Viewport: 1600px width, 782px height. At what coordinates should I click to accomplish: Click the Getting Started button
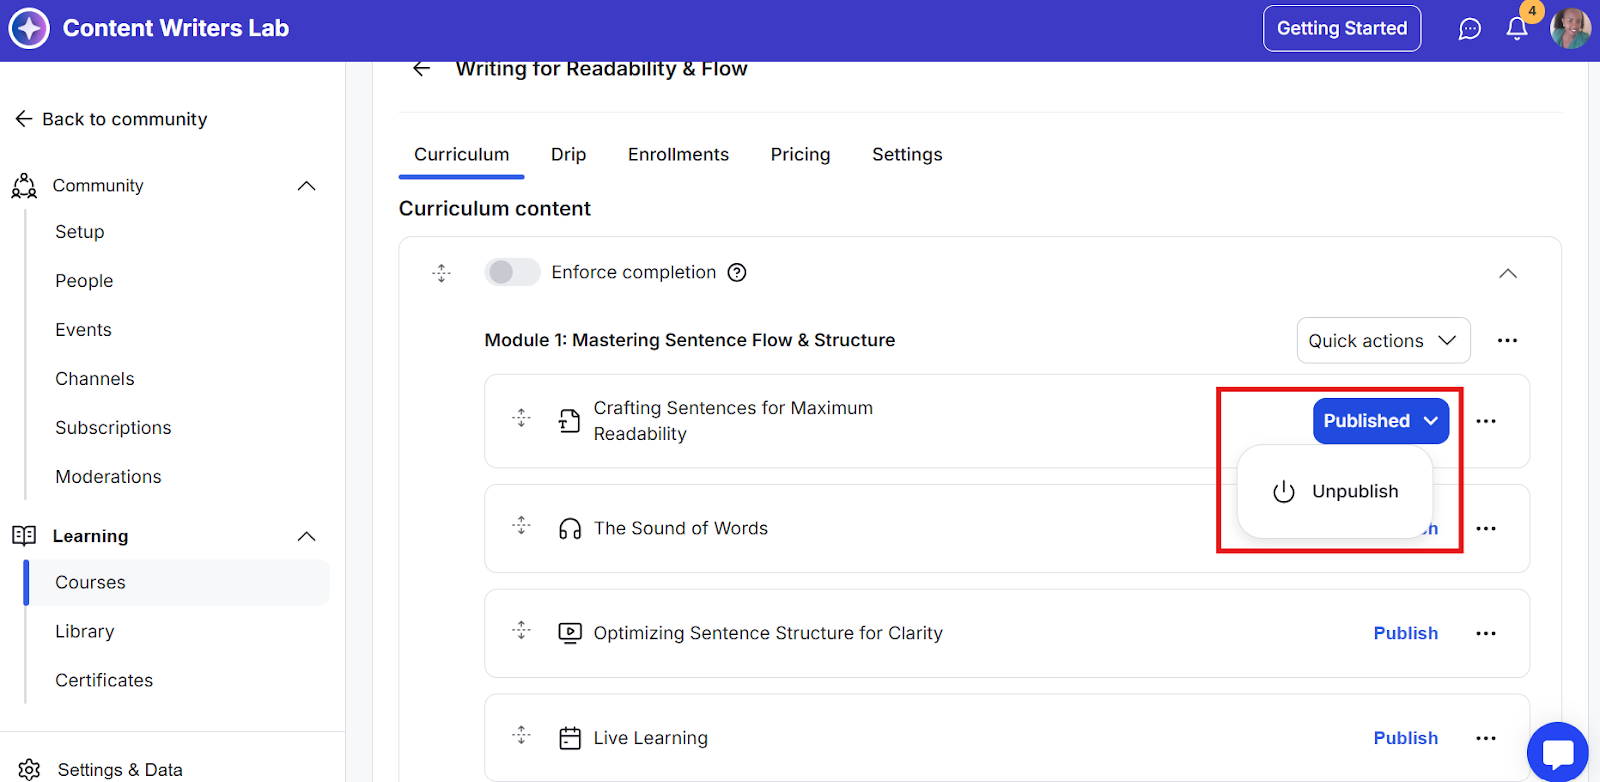[1341, 29]
